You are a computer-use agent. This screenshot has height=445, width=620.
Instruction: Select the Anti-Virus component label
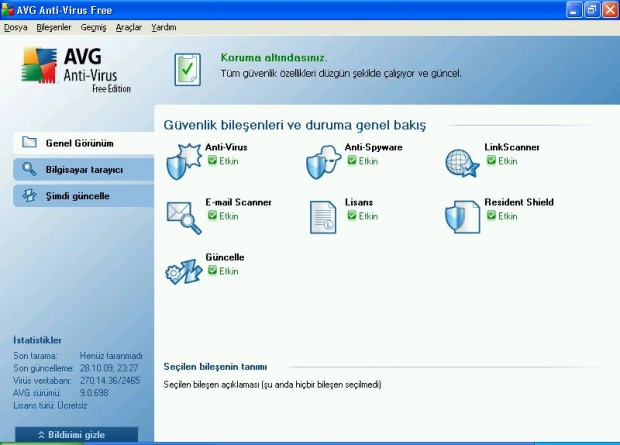[226, 147]
